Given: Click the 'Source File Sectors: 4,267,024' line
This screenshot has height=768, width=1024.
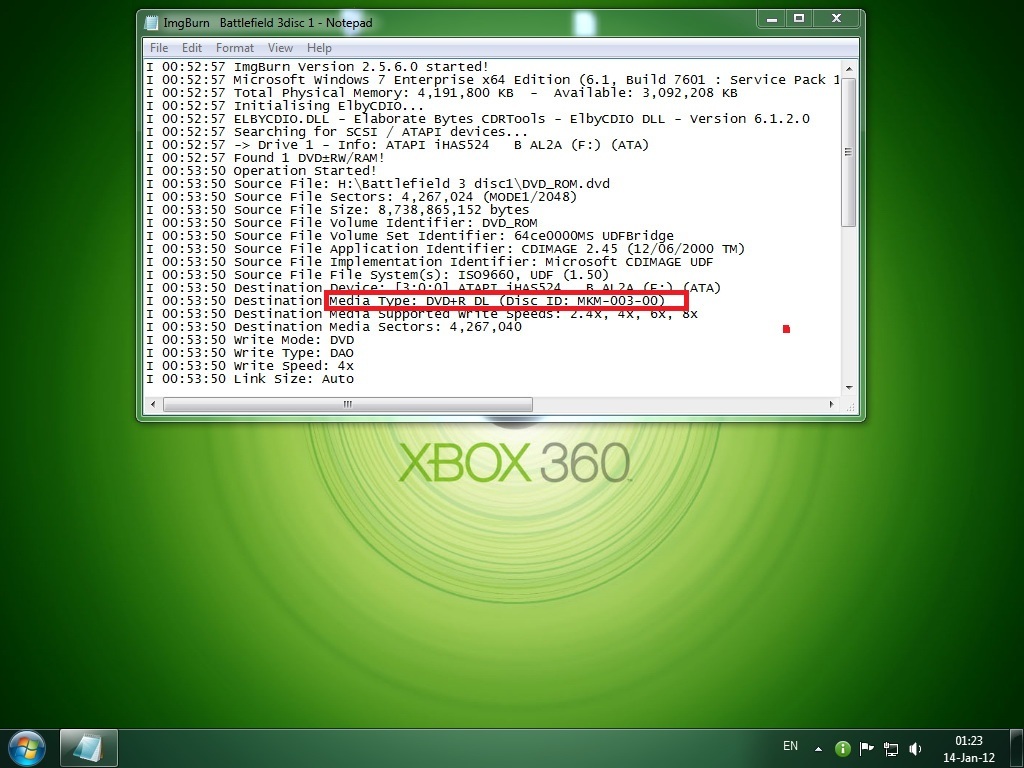Looking at the screenshot, I should [x=361, y=197].
